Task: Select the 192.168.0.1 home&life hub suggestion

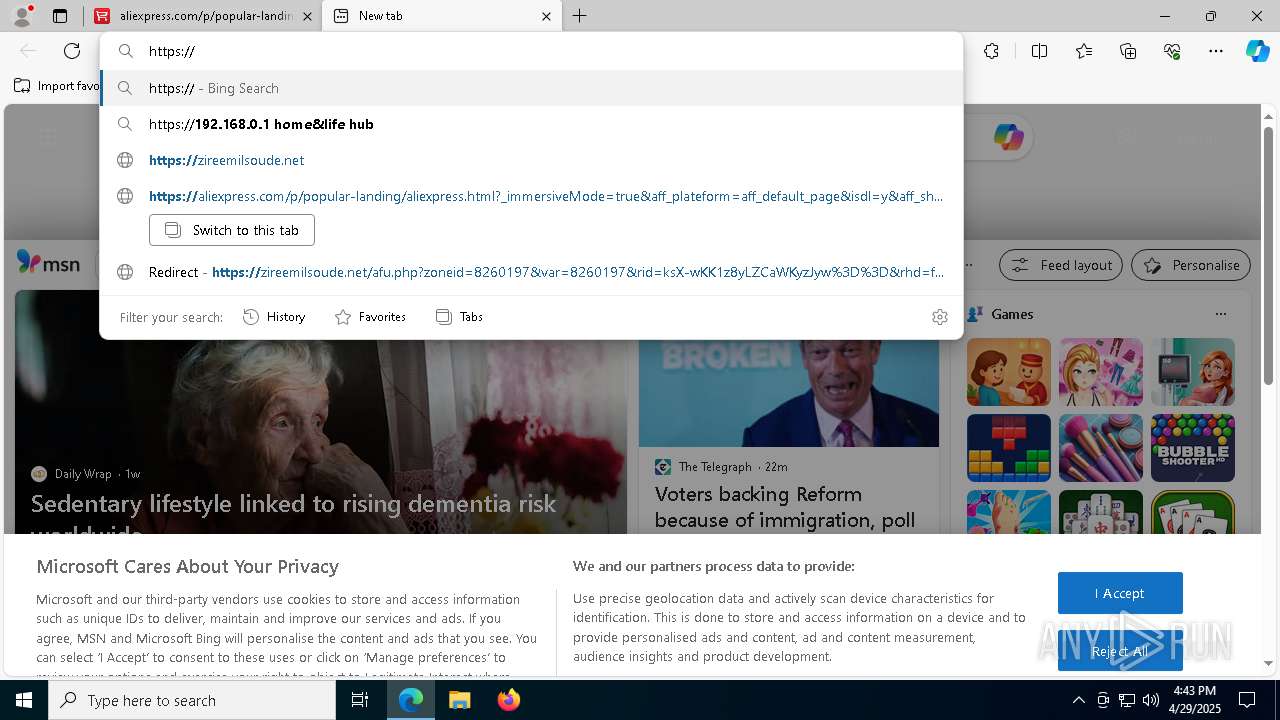Action: click(x=531, y=124)
